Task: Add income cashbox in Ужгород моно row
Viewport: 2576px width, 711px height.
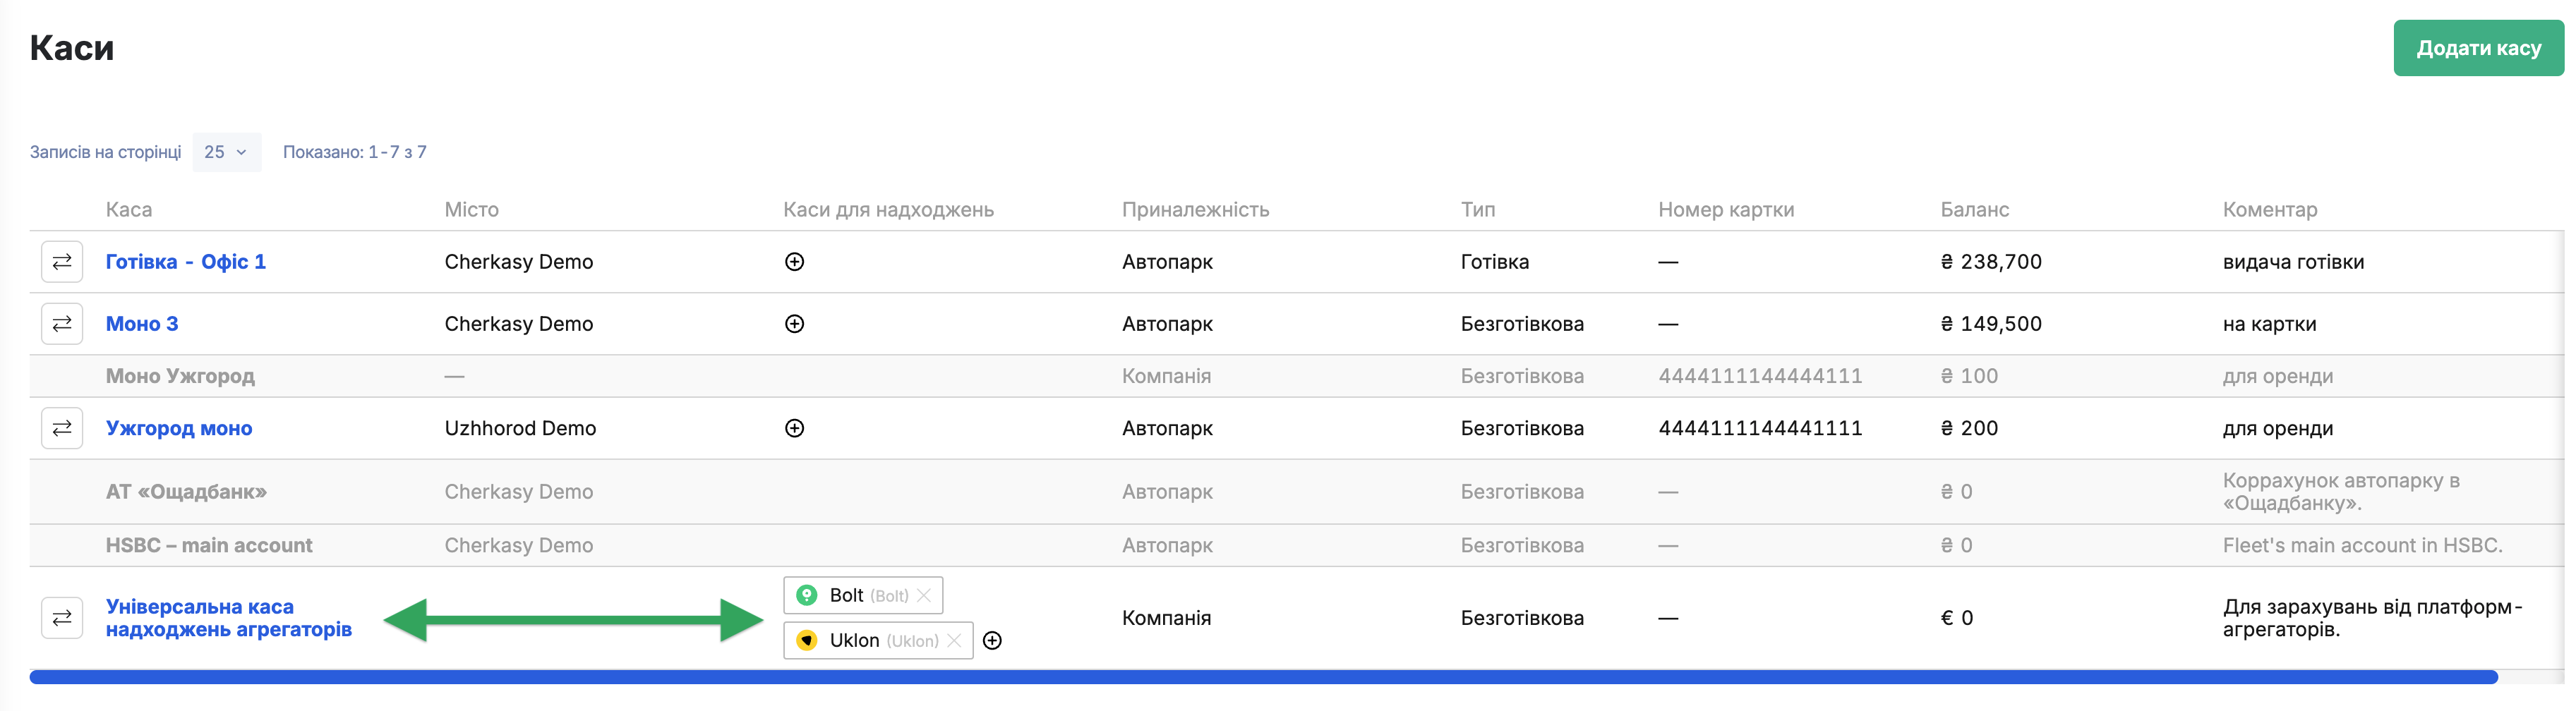Action: pyautogui.click(x=794, y=428)
